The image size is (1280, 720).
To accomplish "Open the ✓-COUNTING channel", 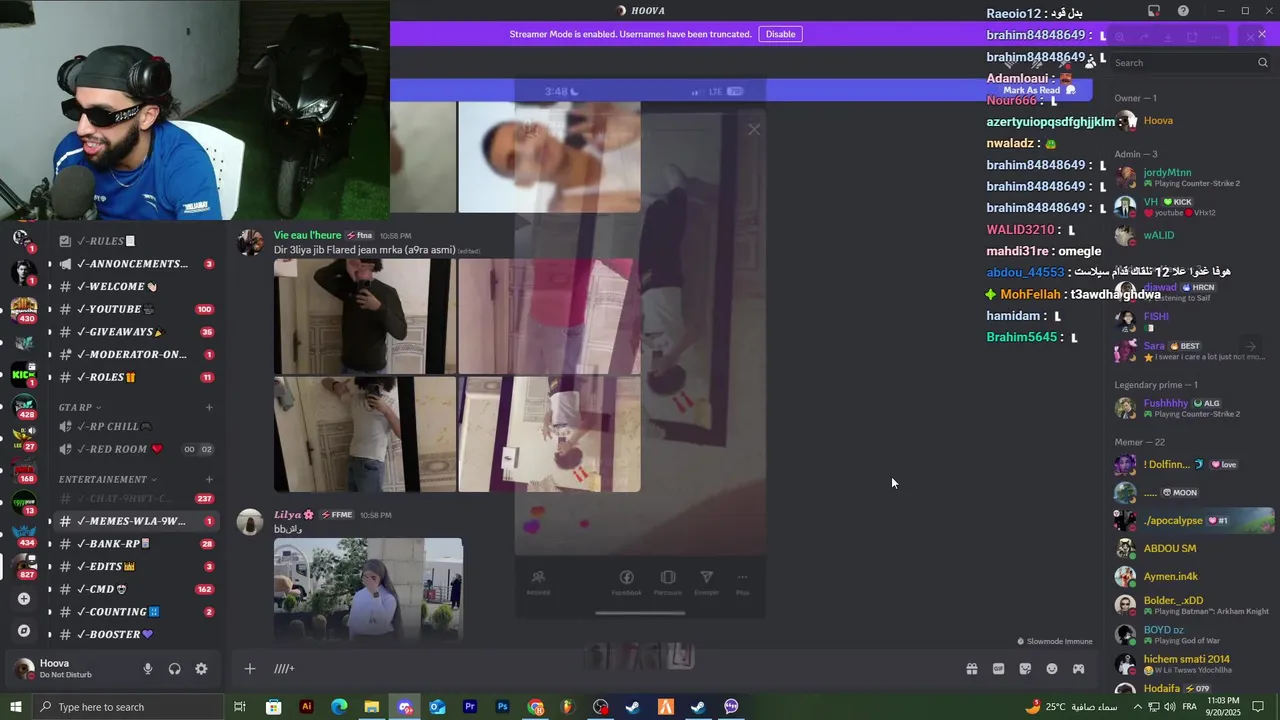I will [x=137, y=612].
